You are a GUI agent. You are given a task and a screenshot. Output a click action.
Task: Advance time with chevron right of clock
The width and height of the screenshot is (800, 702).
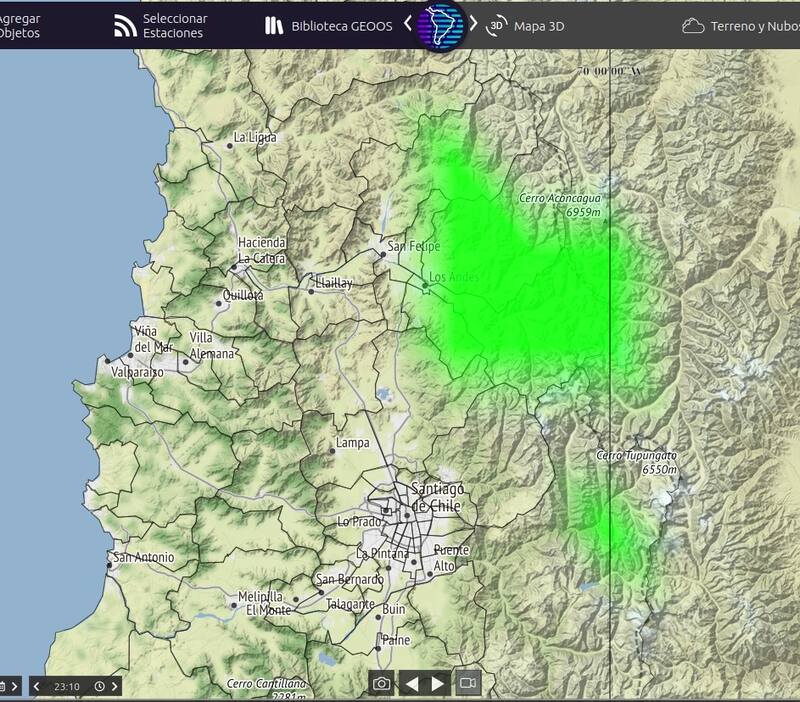point(115,687)
